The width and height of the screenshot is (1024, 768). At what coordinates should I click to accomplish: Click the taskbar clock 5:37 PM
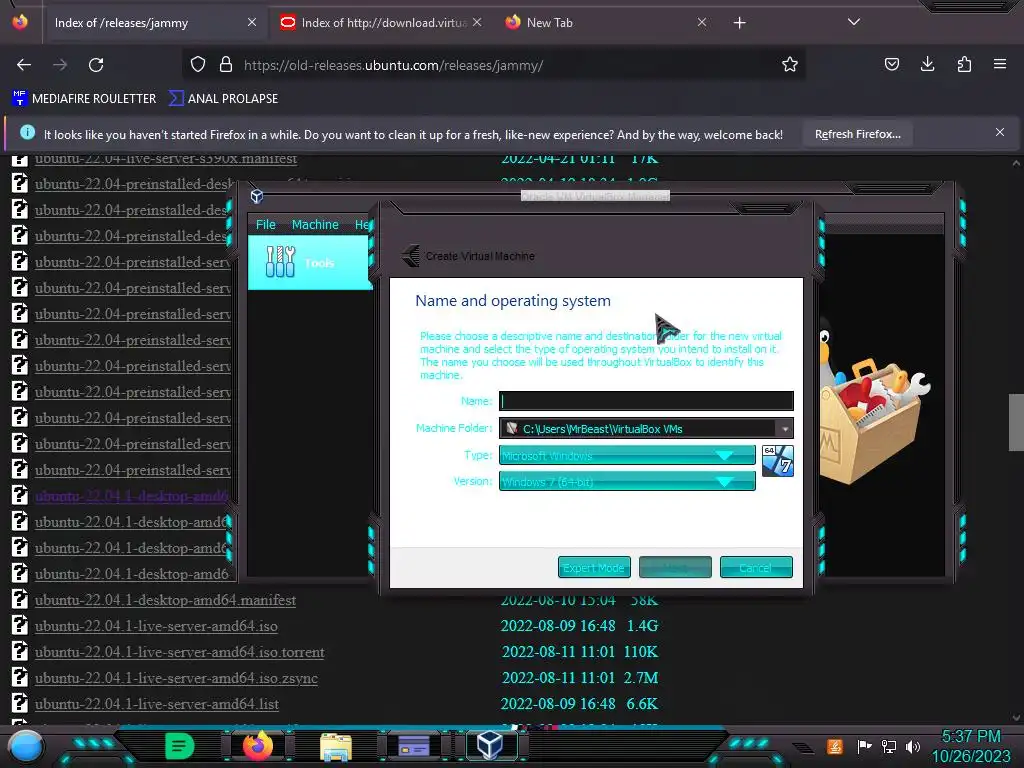pos(970,737)
